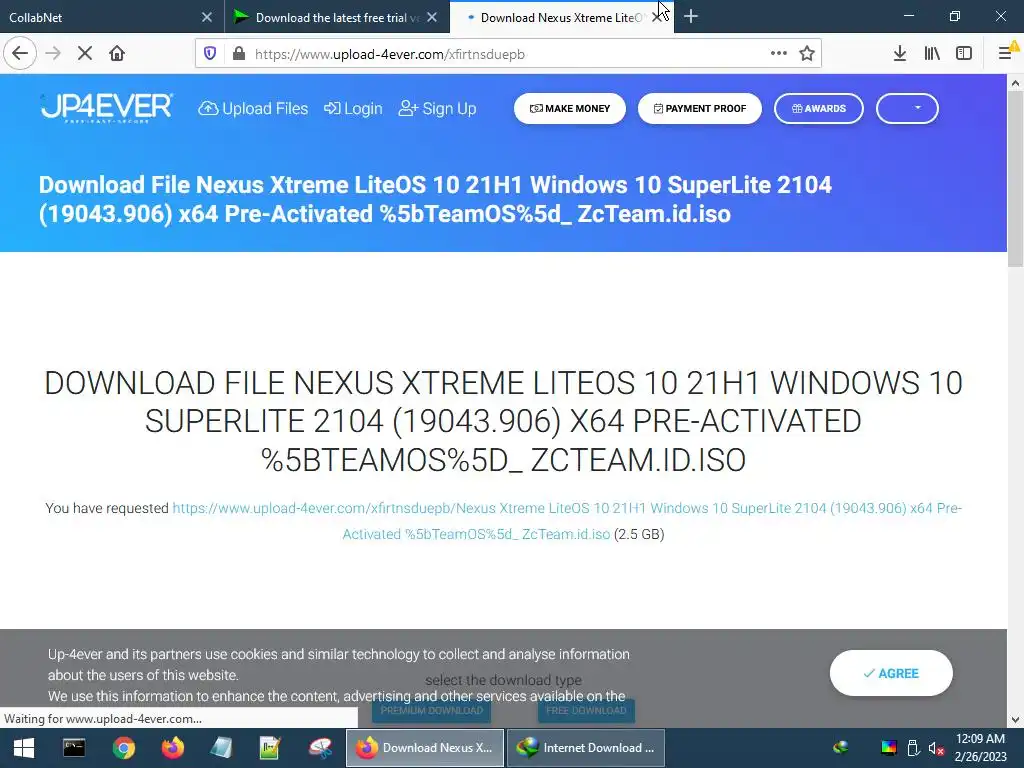Image resolution: width=1024 pixels, height=768 pixels.
Task: Open the Snipping Tool taskbar icon
Action: 320,748
